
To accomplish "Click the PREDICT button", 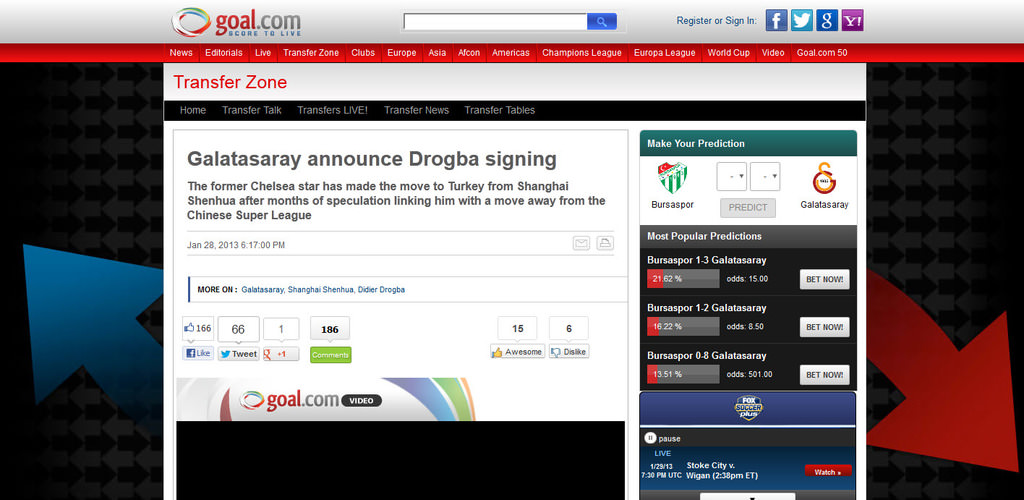I will click(x=748, y=208).
